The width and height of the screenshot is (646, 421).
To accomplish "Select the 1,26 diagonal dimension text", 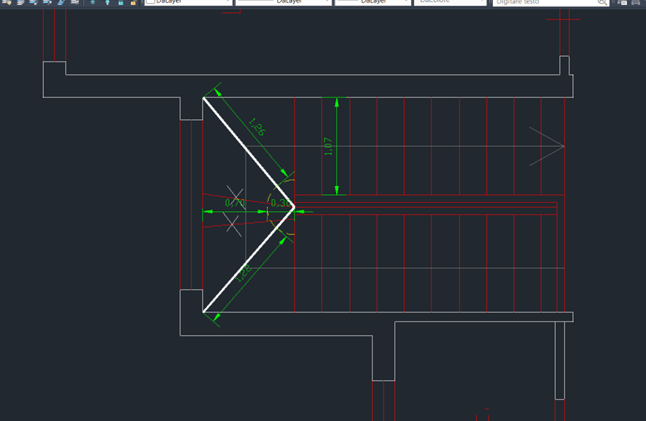I will [257, 127].
